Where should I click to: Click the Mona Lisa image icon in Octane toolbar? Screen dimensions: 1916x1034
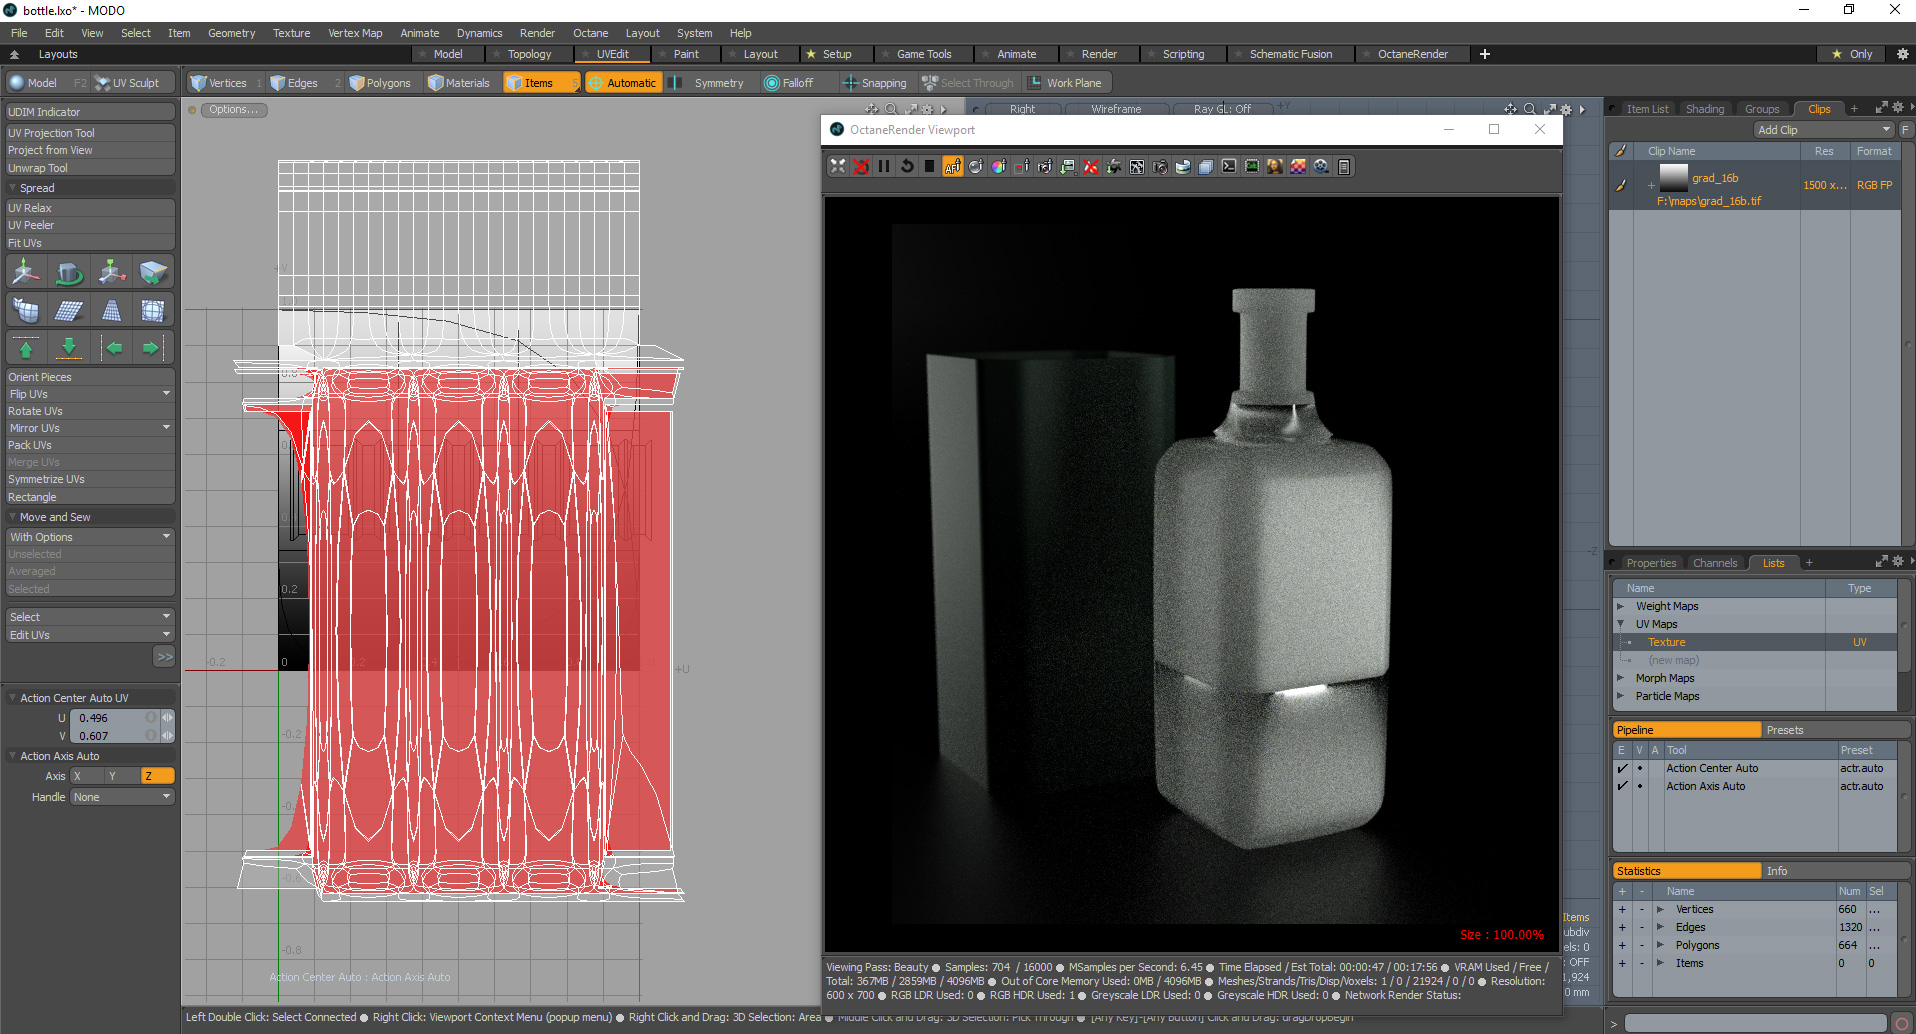[1275, 167]
